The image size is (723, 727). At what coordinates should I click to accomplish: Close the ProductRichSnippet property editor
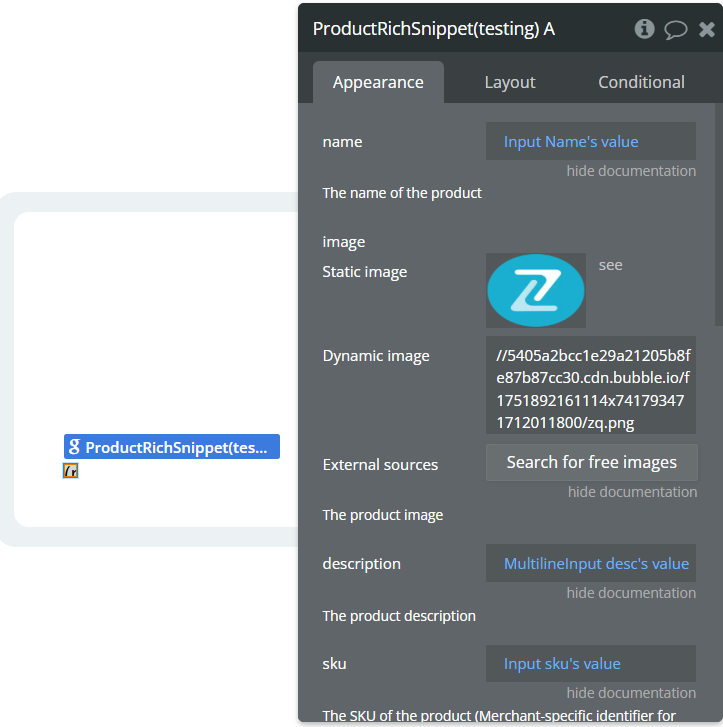[707, 29]
